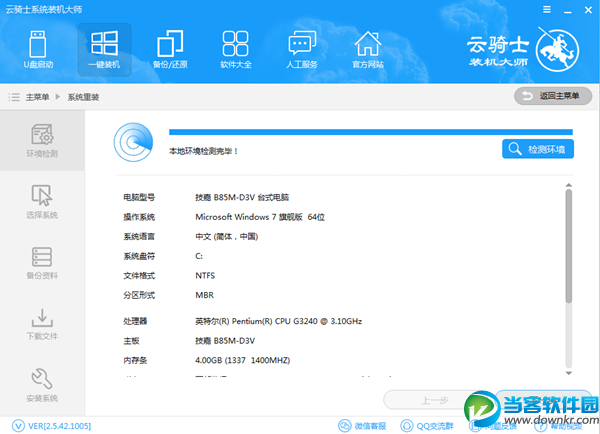Click the radar scan icon
Screen dimensions: 600x434
coord(133,142)
